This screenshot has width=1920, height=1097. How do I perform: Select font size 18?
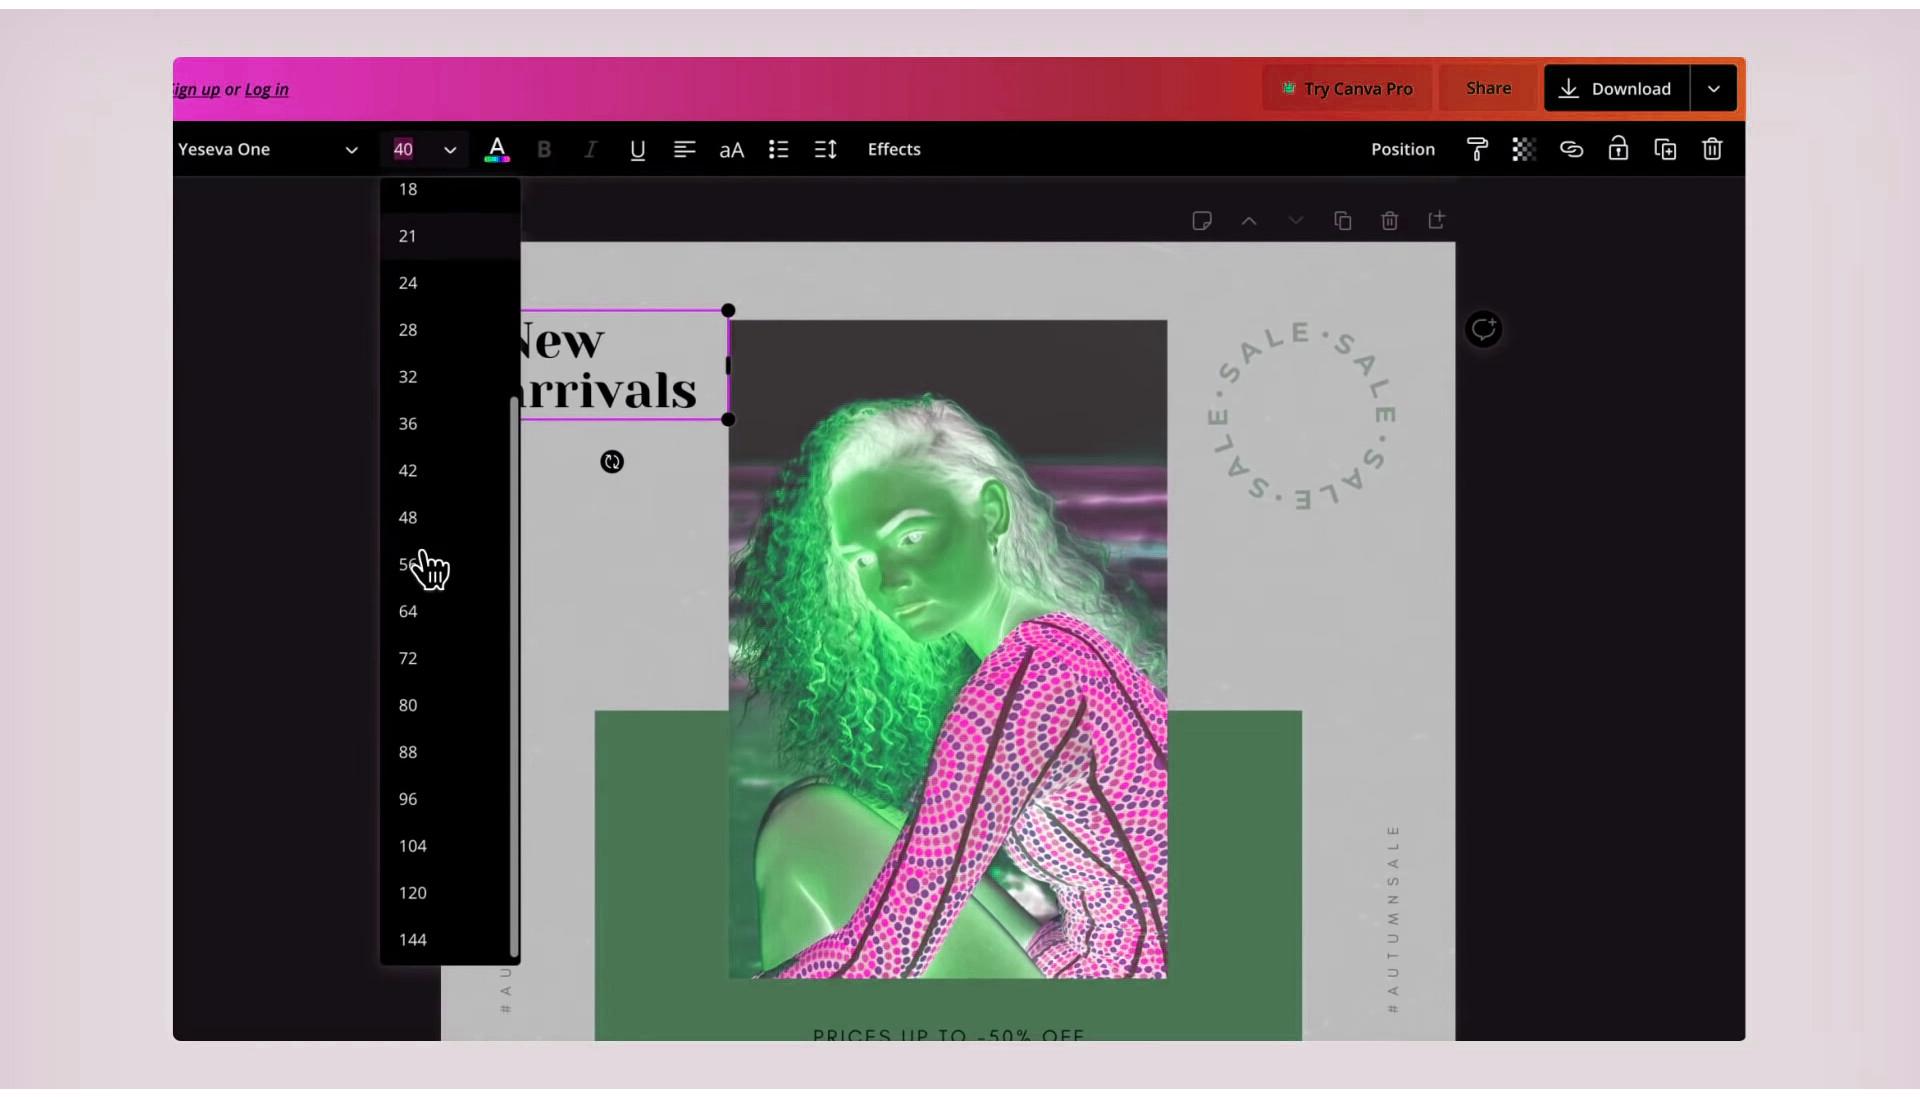pyautogui.click(x=449, y=190)
